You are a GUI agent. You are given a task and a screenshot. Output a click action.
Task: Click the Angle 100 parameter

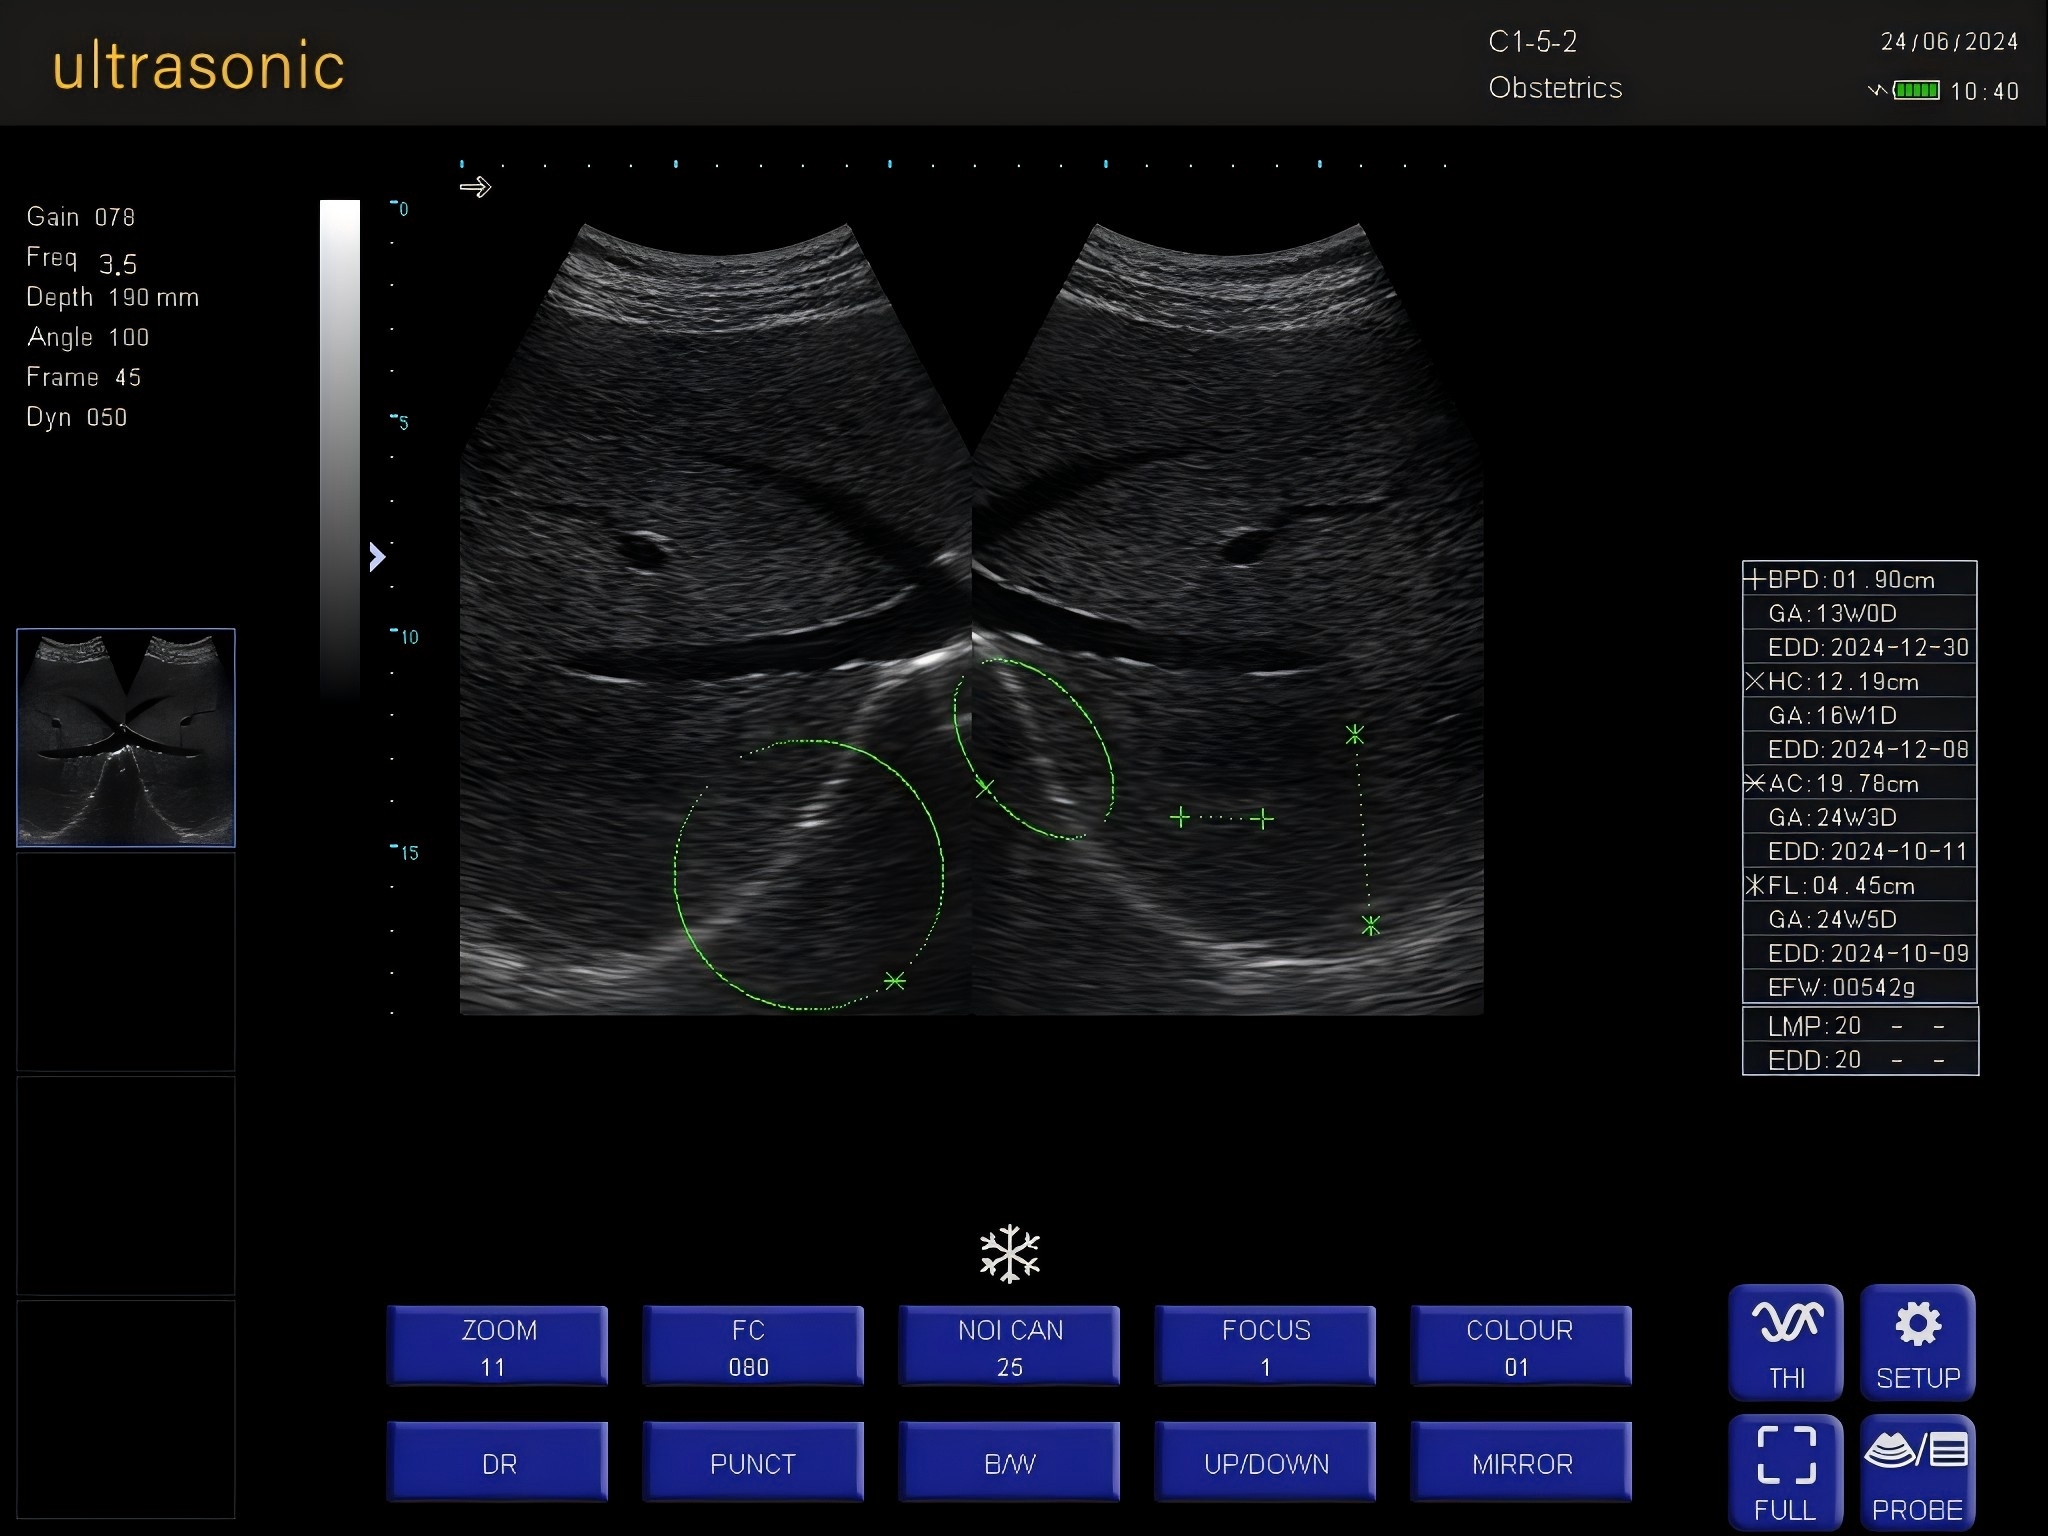pyautogui.click(x=88, y=337)
